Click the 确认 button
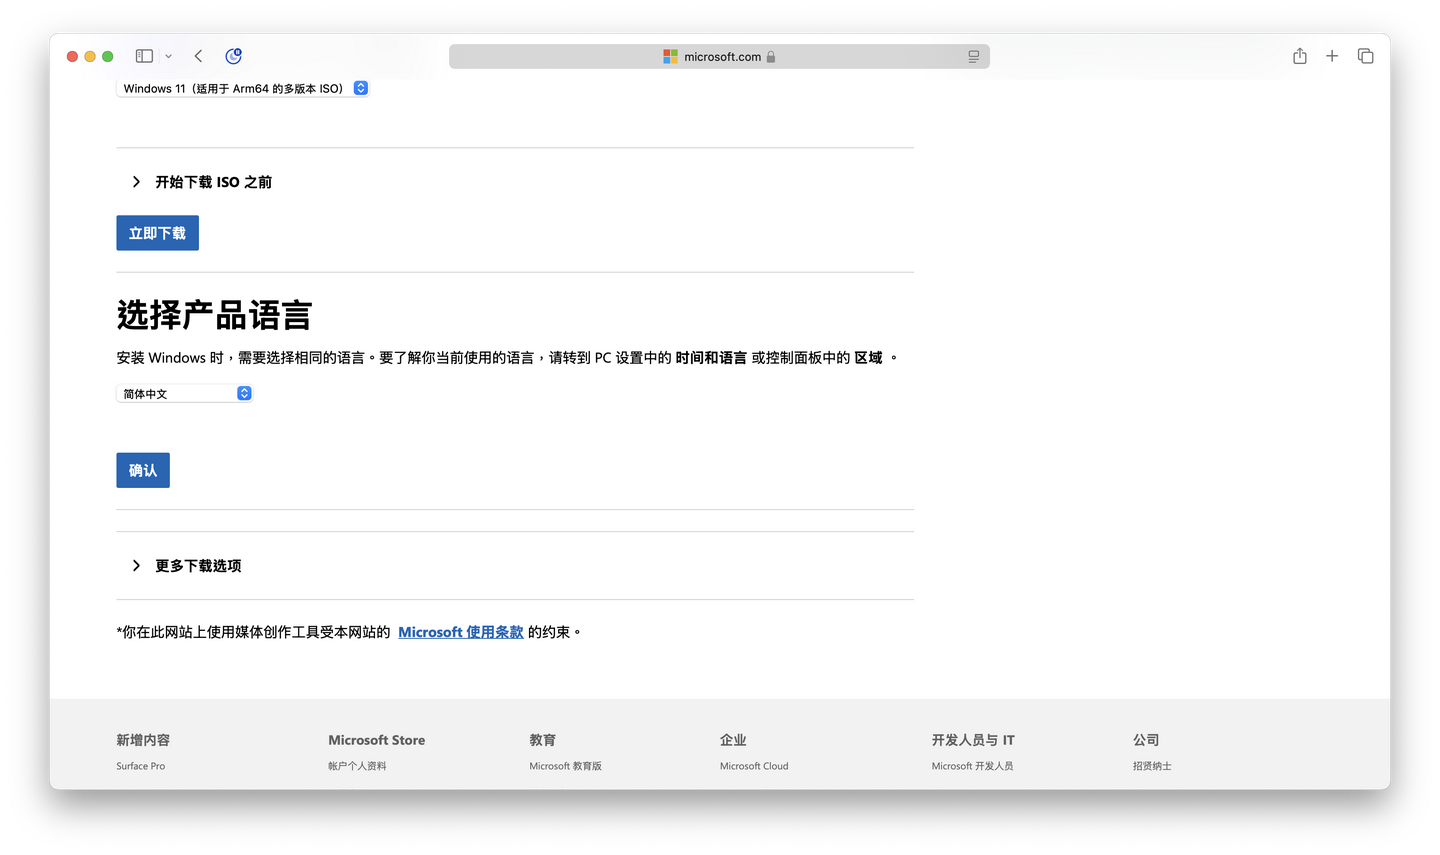The image size is (1440, 855). [143, 470]
